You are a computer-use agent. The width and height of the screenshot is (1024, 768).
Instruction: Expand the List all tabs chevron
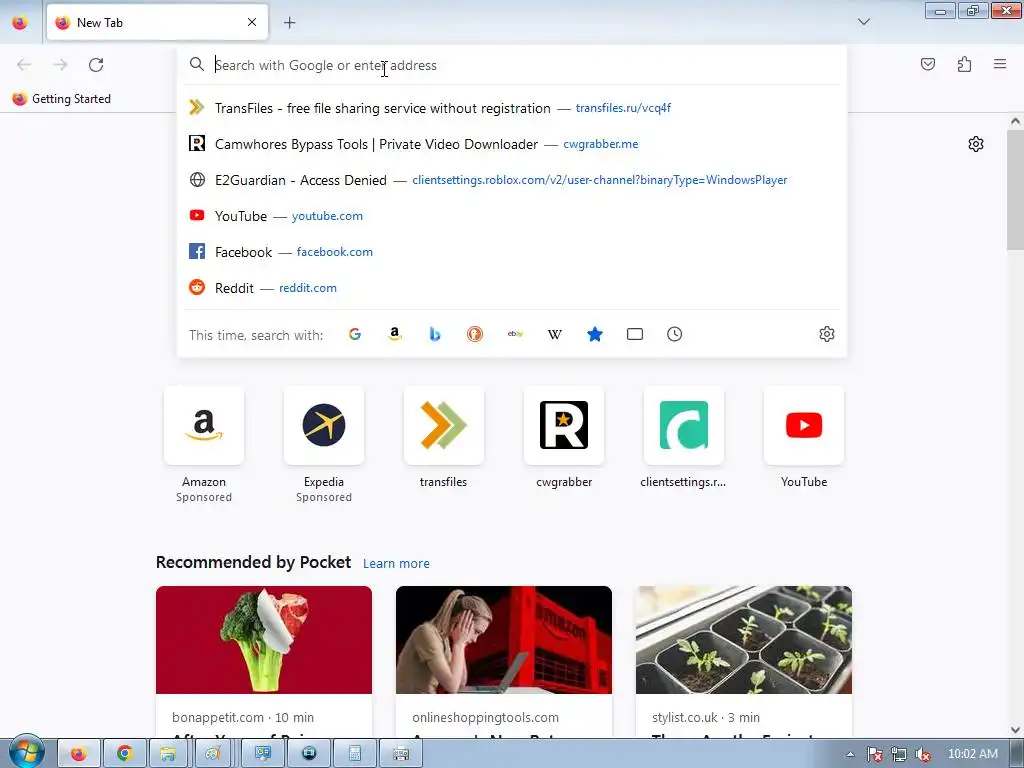[x=864, y=22]
